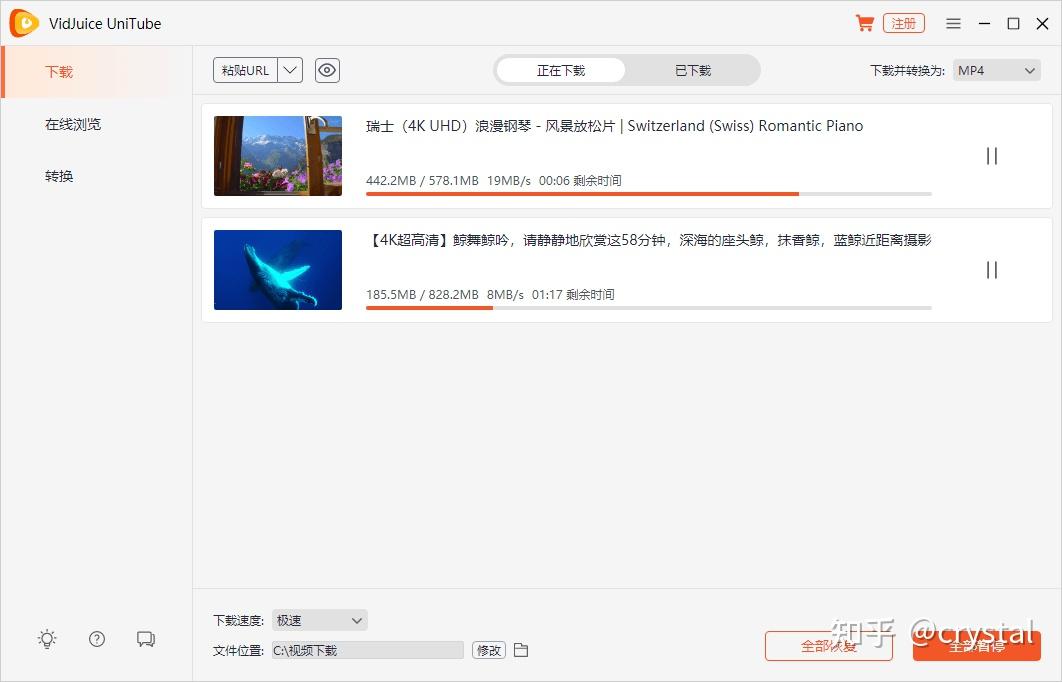This screenshot has height=682, width=1062.
Task: Click the Switzerland download progress bar
Action: tap(650, 193)
